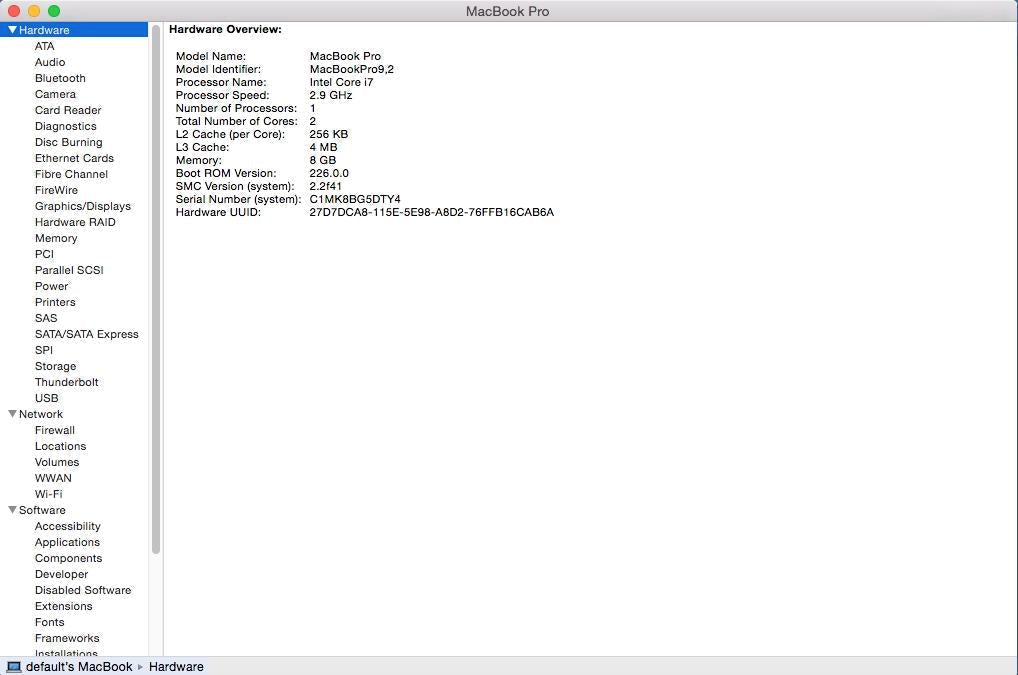This screenshot has width=1018, height=675.
Task: Select Memory under Hardware
Action: (56, 238)
